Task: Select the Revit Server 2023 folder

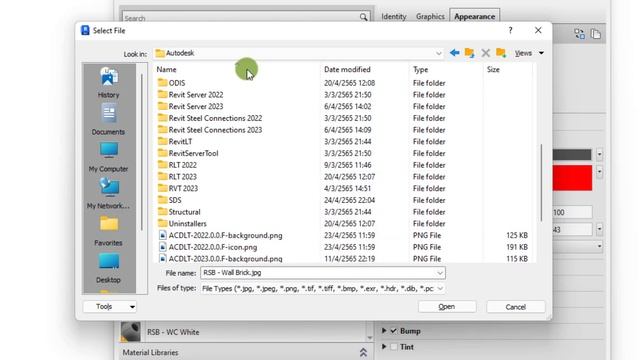Action: pyautogui.click(x=191, y=107)
